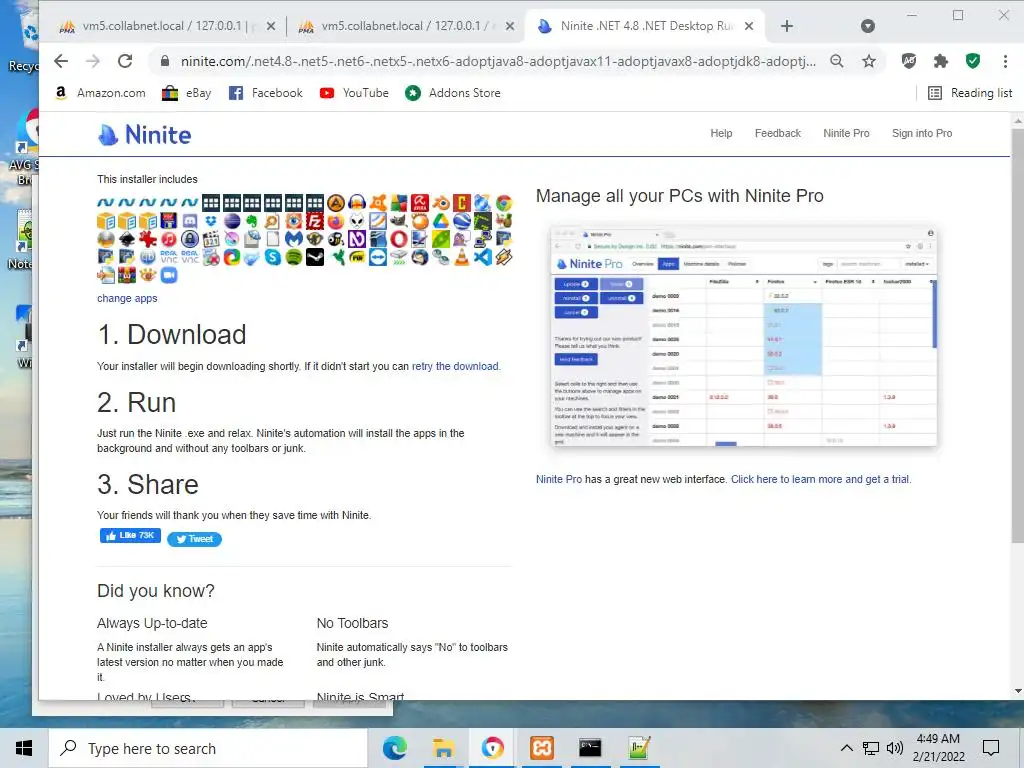The height and width of the screenshot is (768, 1024).
Task: Click retry the download link
Action: 455,366
